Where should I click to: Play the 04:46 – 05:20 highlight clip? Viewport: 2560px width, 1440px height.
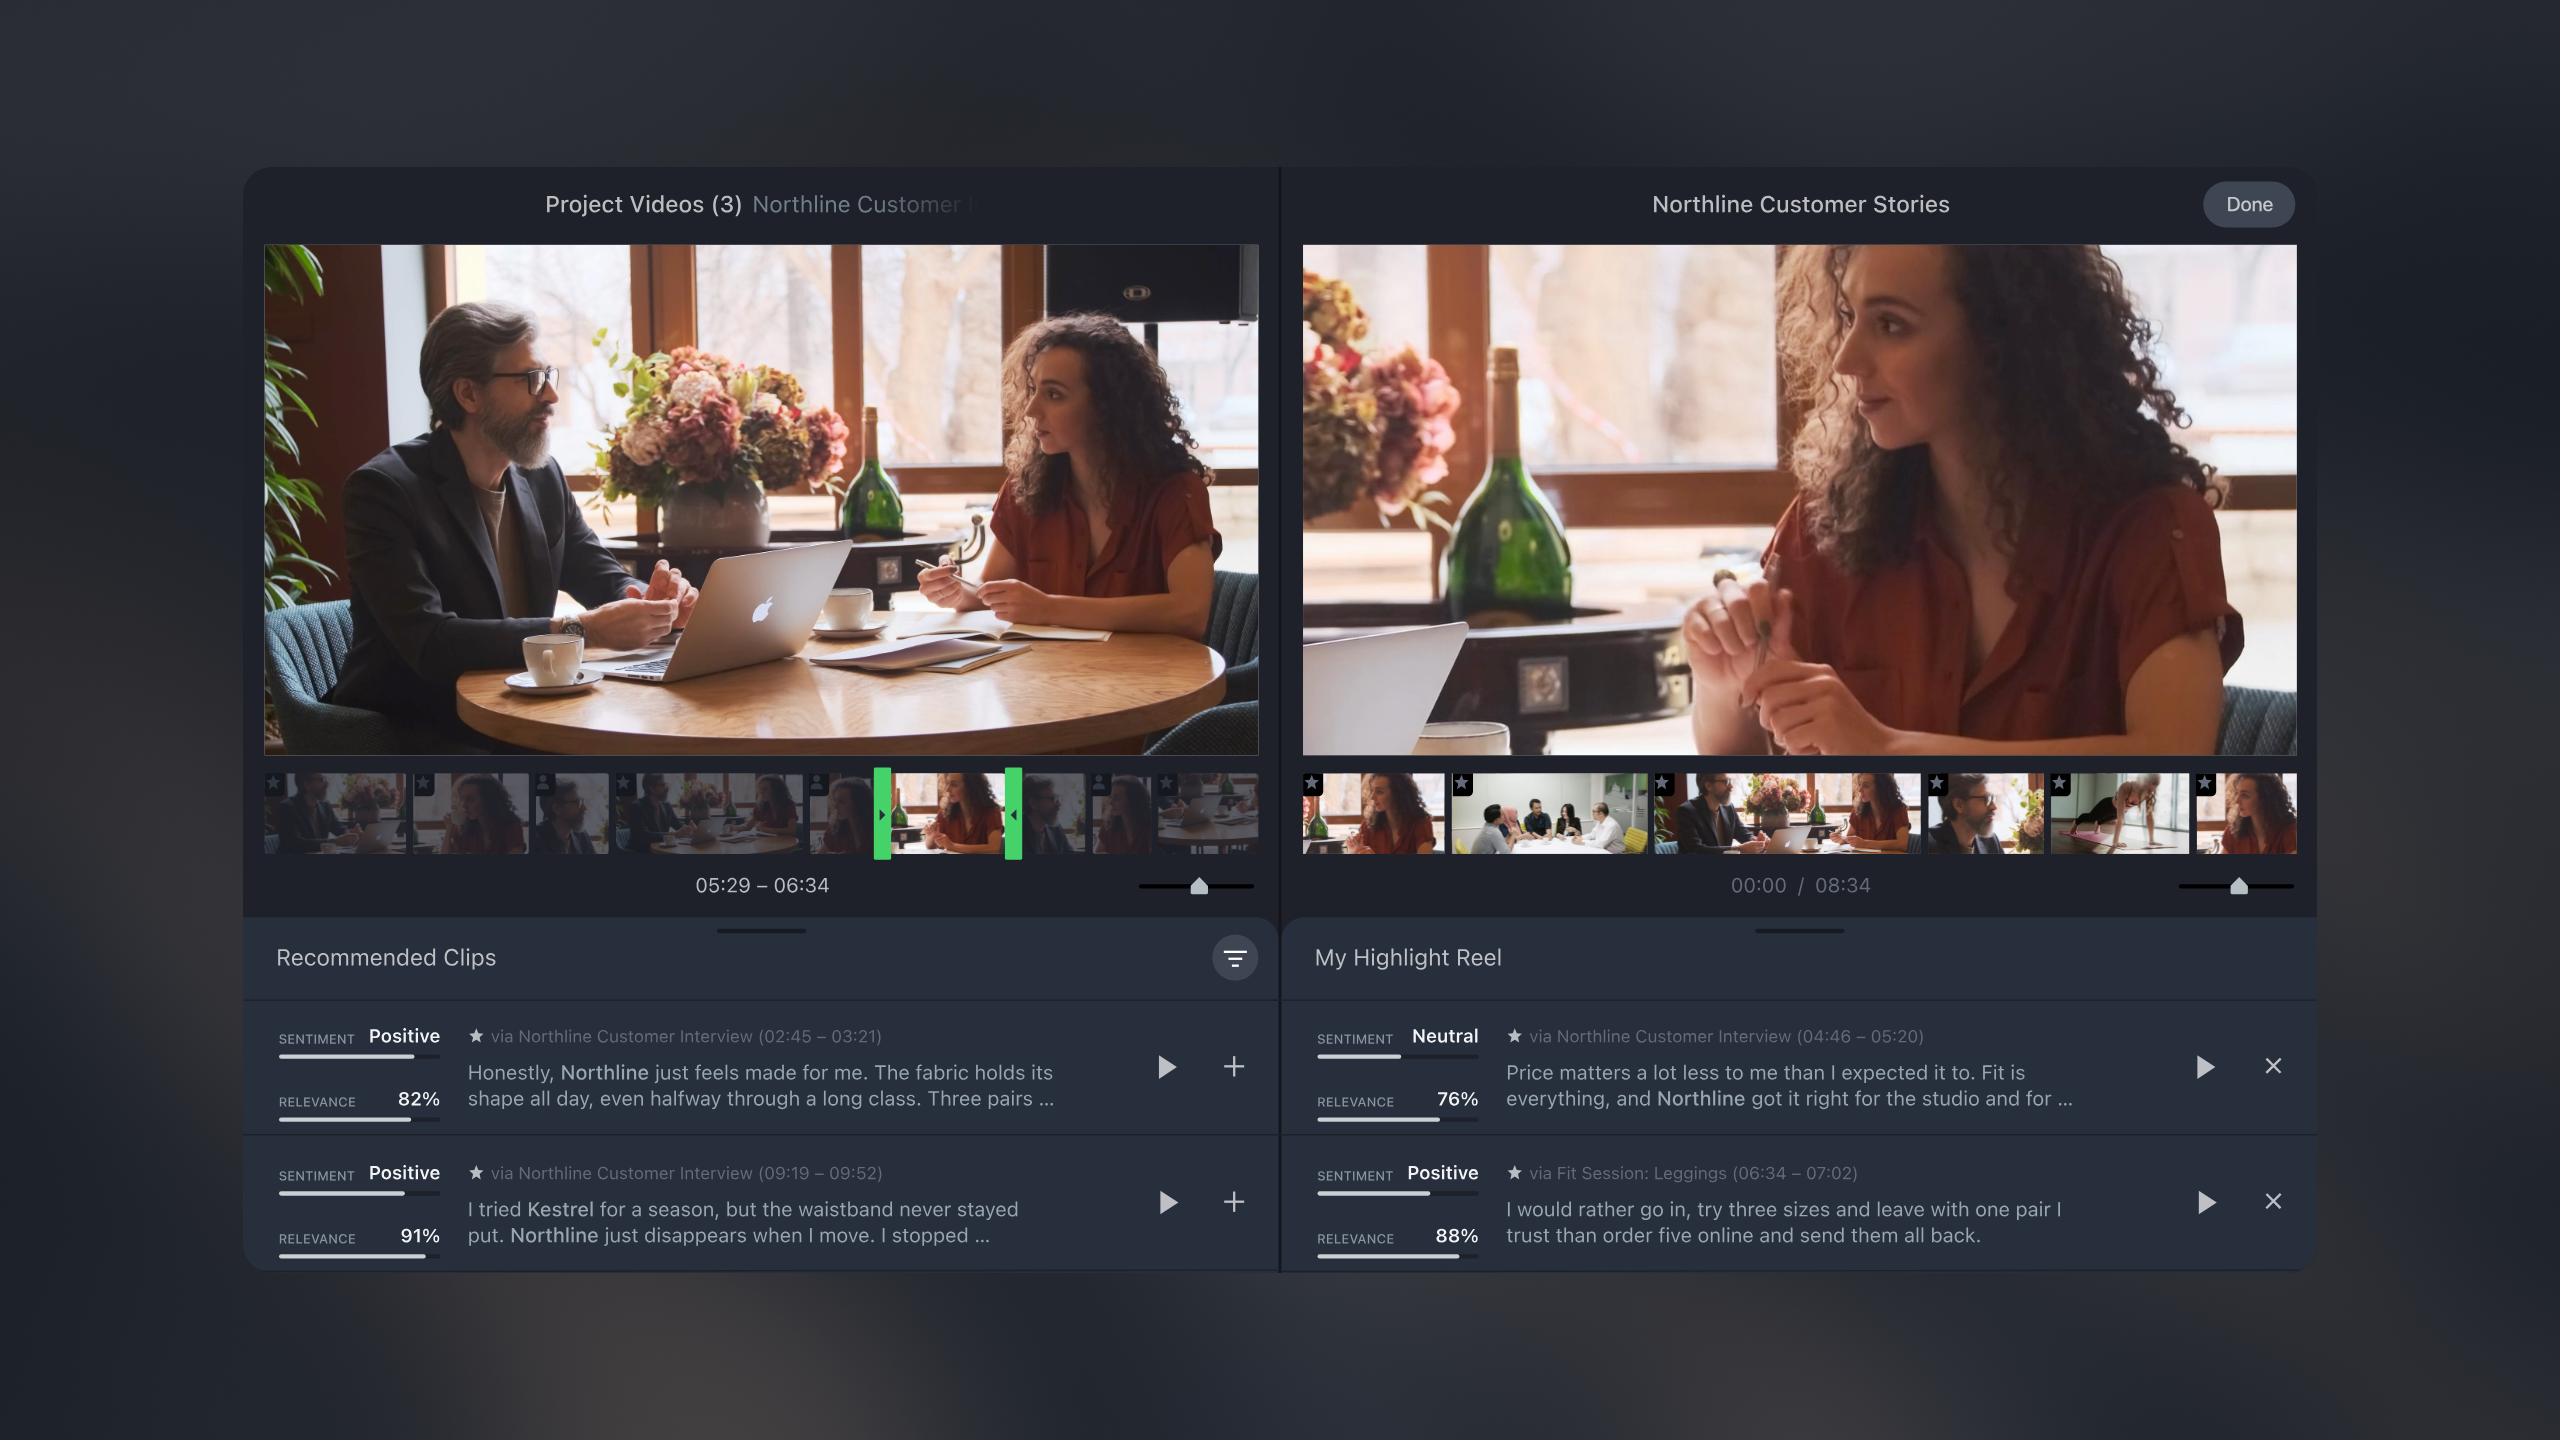(2205, 1067)
